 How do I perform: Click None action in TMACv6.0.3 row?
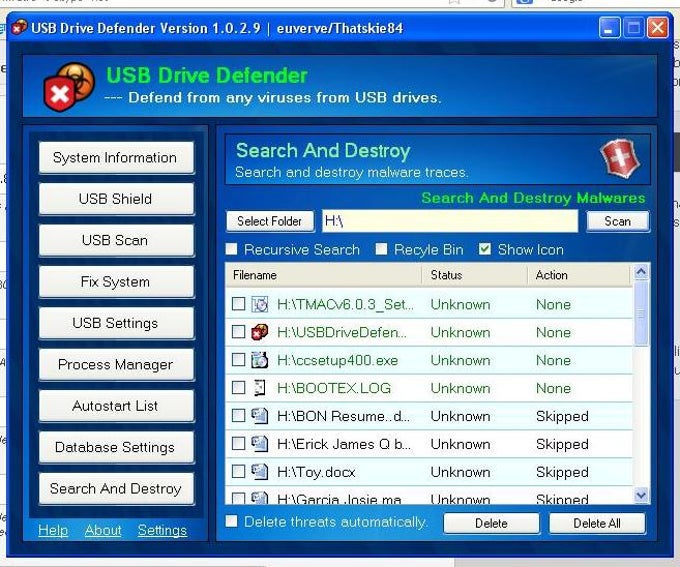553,304
